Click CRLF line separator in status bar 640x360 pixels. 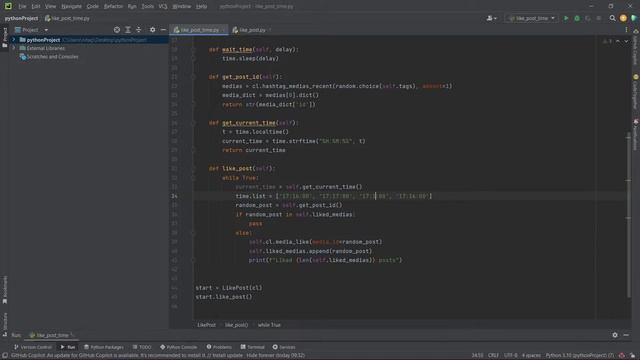click(493, 356)
